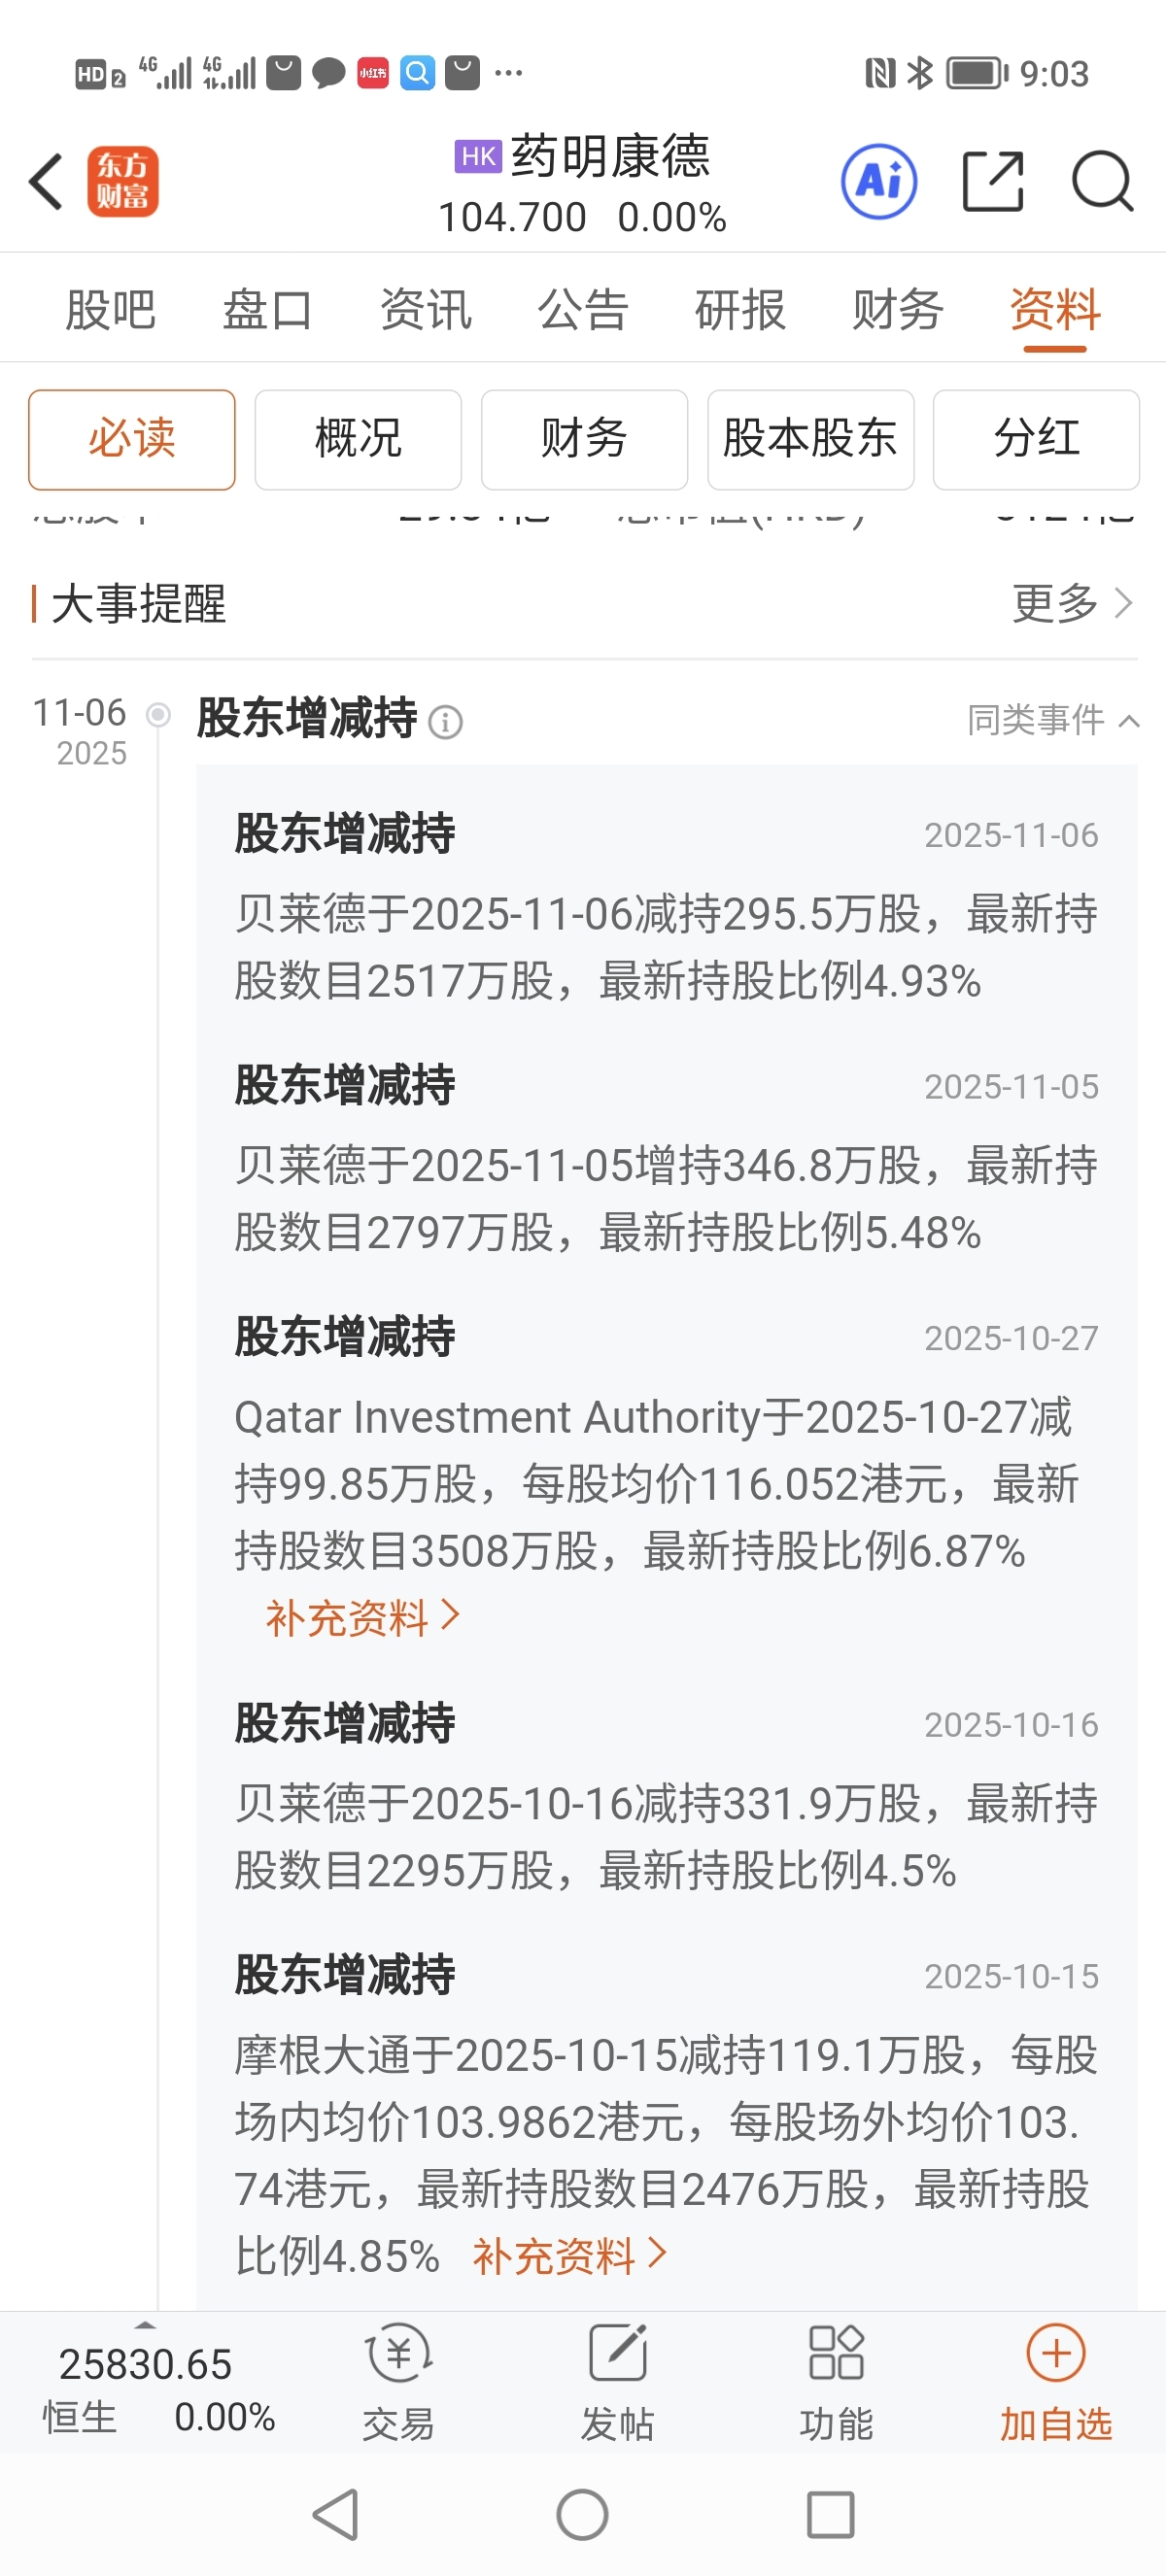Collapse the 同类事件 list
Image resolution: width=1166 pixels, height=2576 pixels.
pyautogui.click(x=1053, y=720)
